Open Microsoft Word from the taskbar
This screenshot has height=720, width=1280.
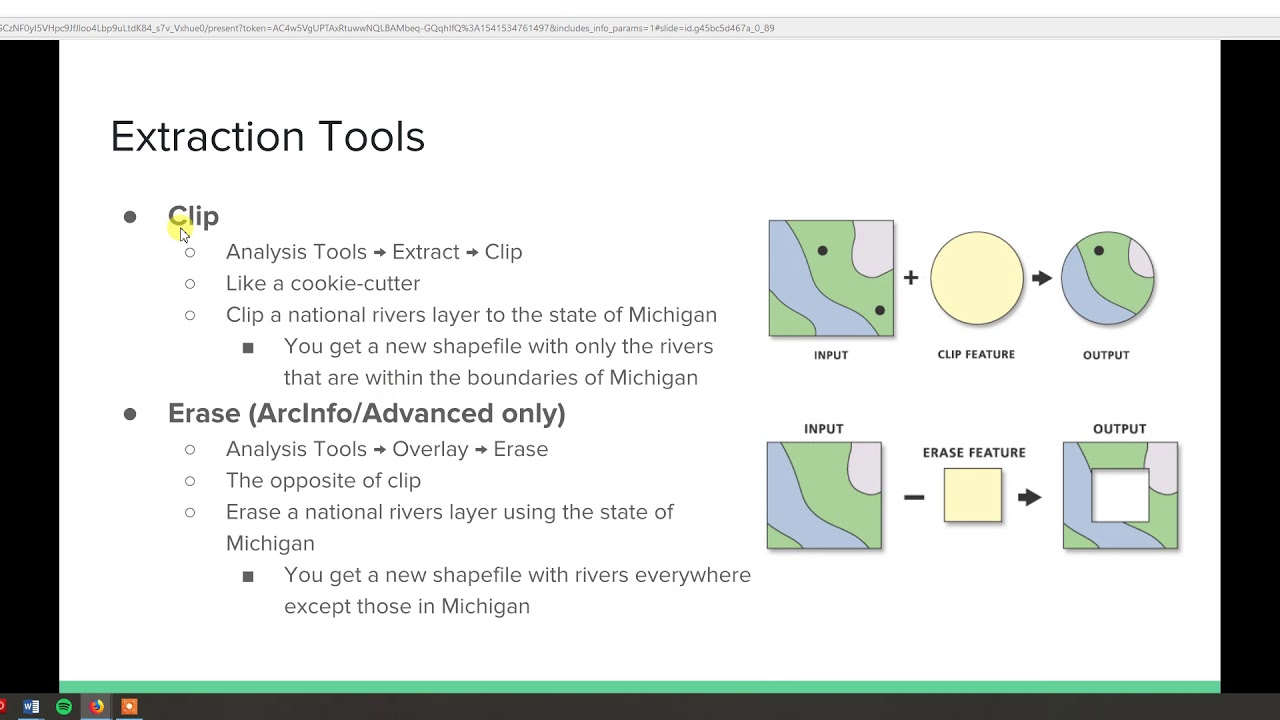(x=31, y=707)
